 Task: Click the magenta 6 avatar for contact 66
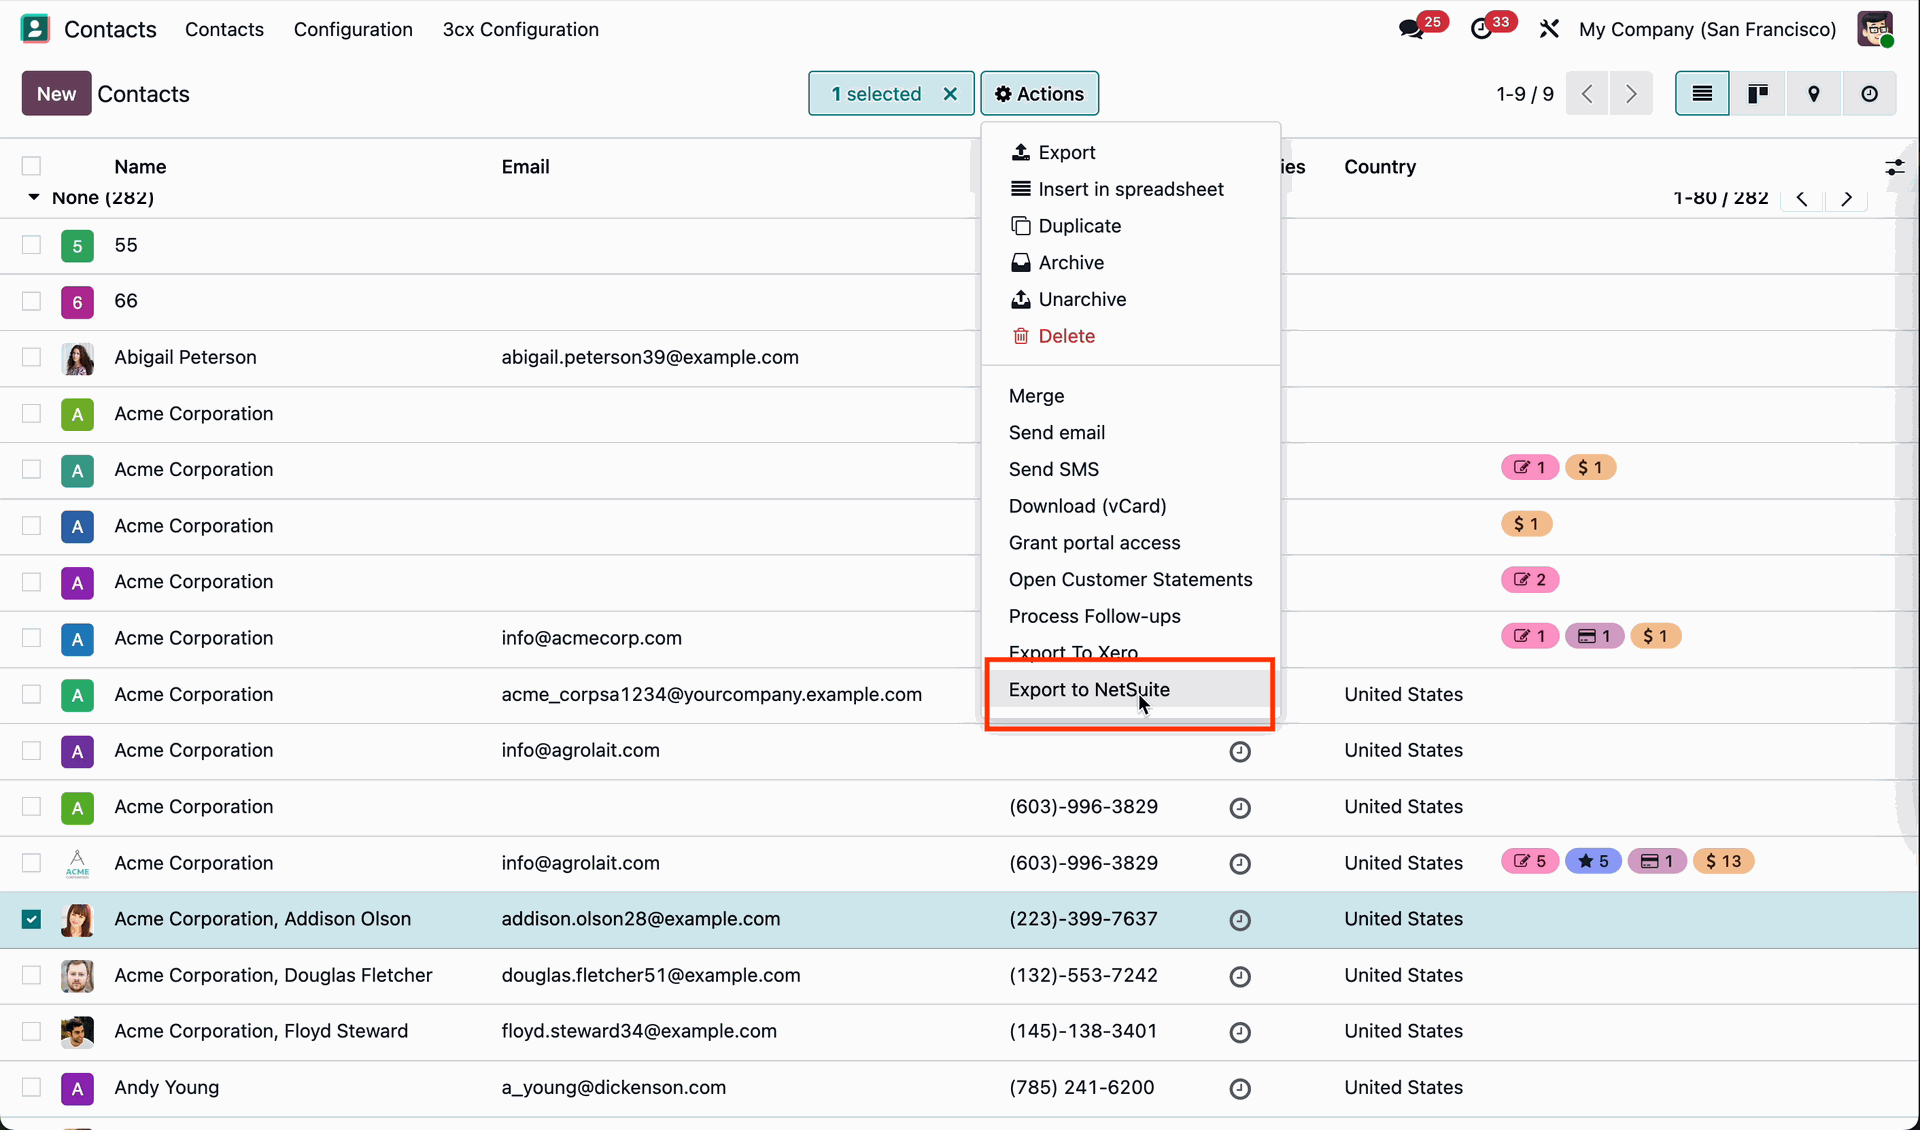tap(77, 302)
